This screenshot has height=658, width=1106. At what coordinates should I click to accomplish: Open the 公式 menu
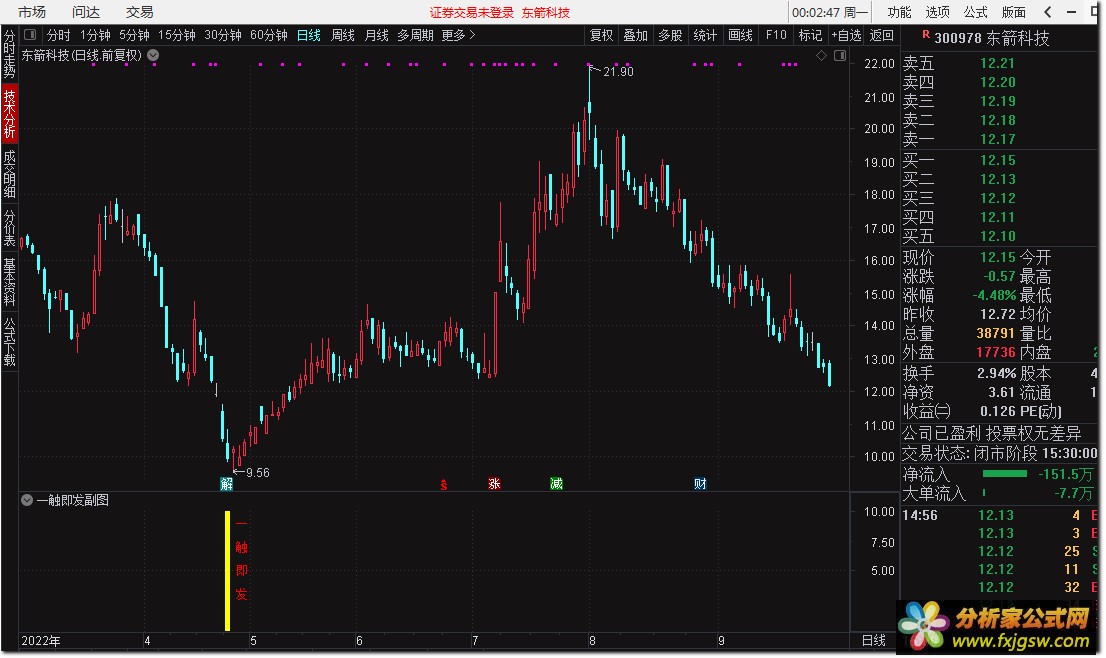tap(976, 12)
